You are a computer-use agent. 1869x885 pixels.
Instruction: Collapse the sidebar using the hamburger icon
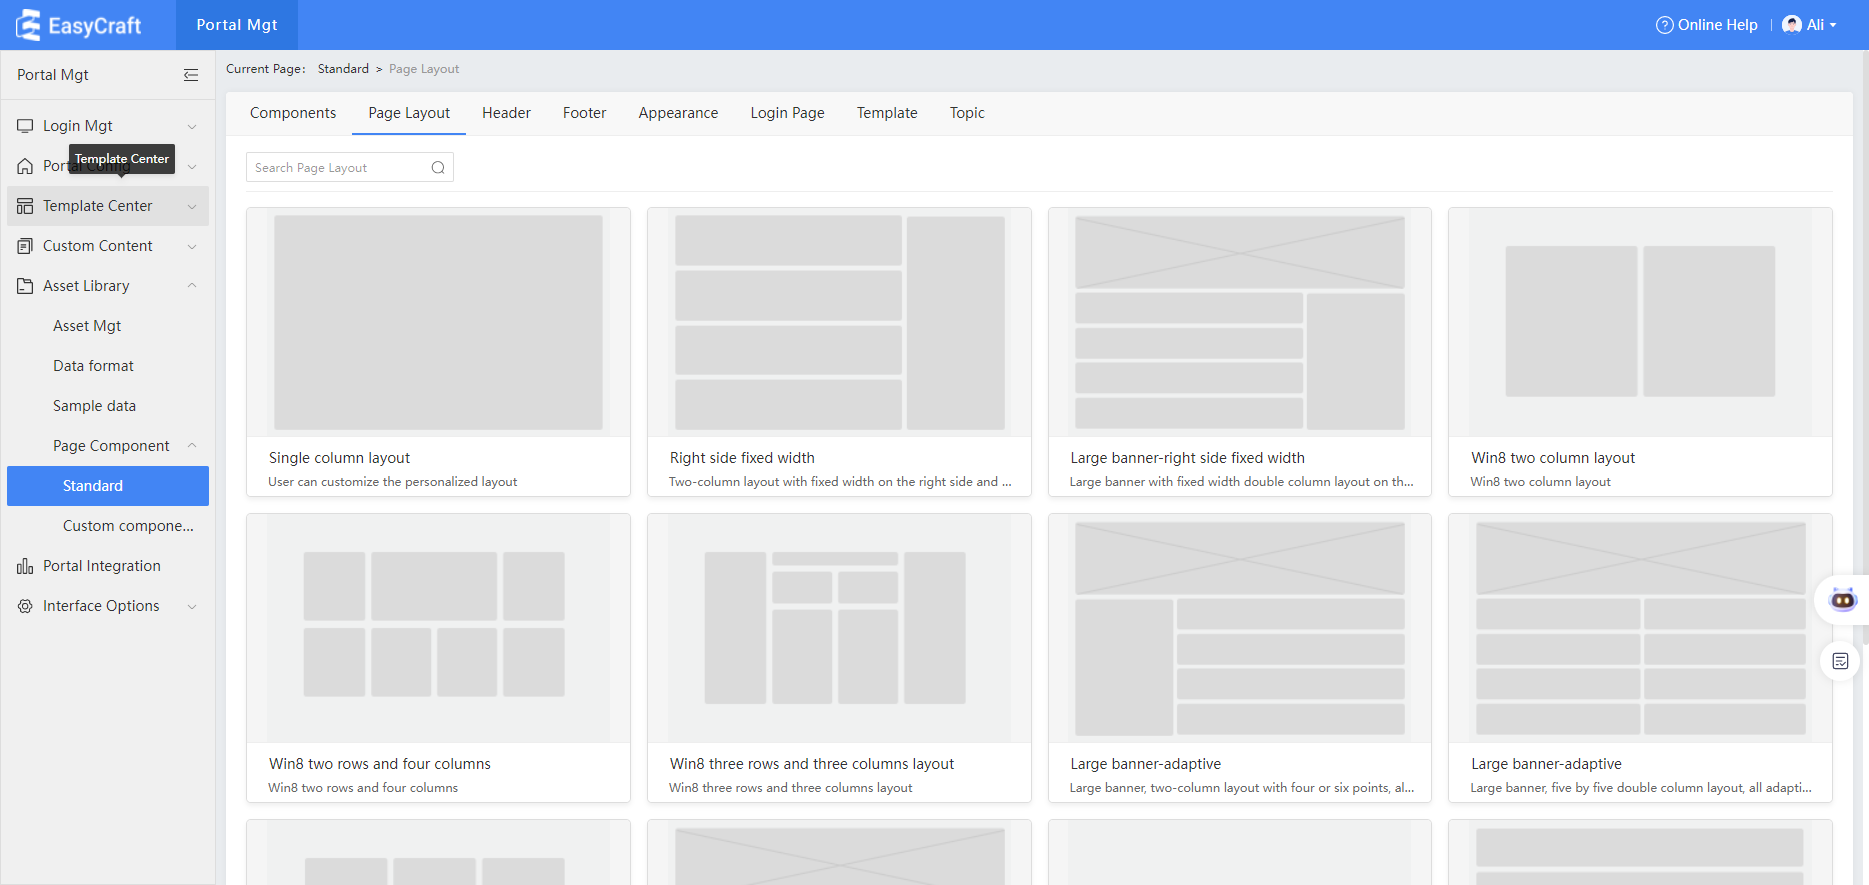[191, 75]
